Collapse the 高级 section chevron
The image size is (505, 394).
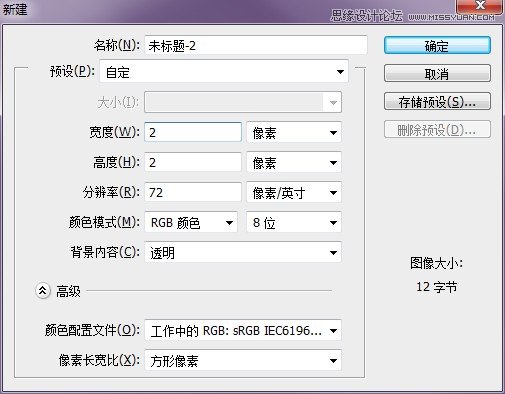click(x=43, y=291)
